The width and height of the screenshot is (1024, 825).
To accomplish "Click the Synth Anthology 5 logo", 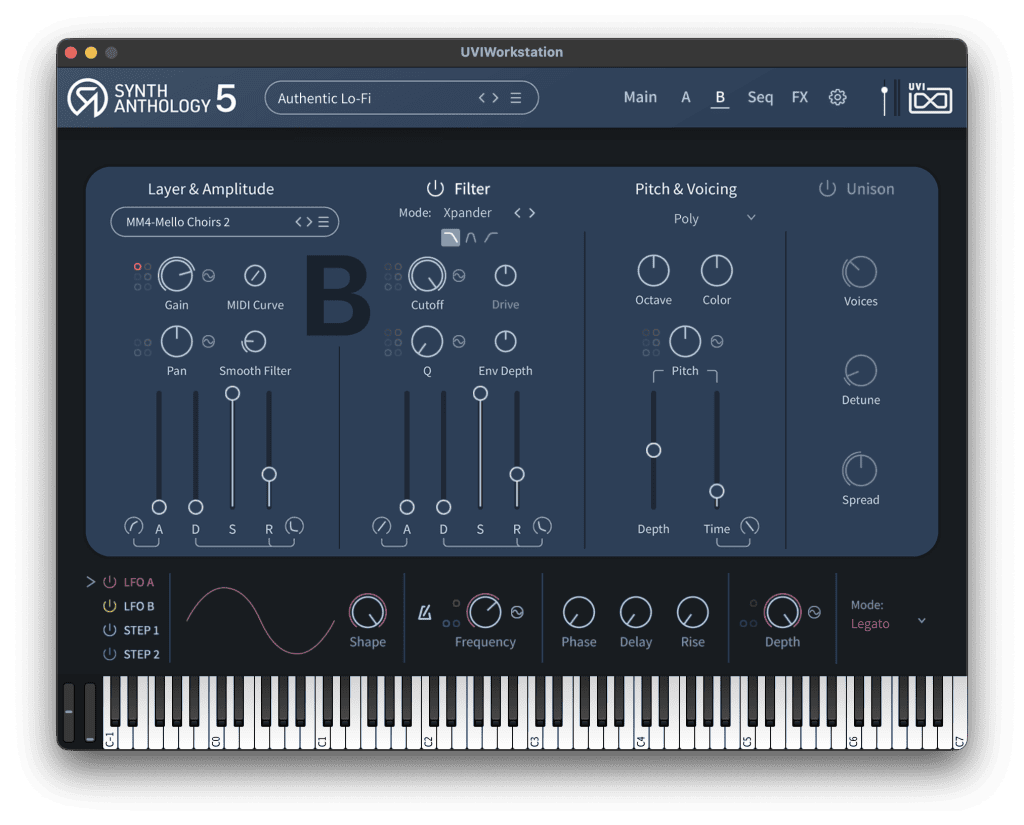I will pos(152,98).
